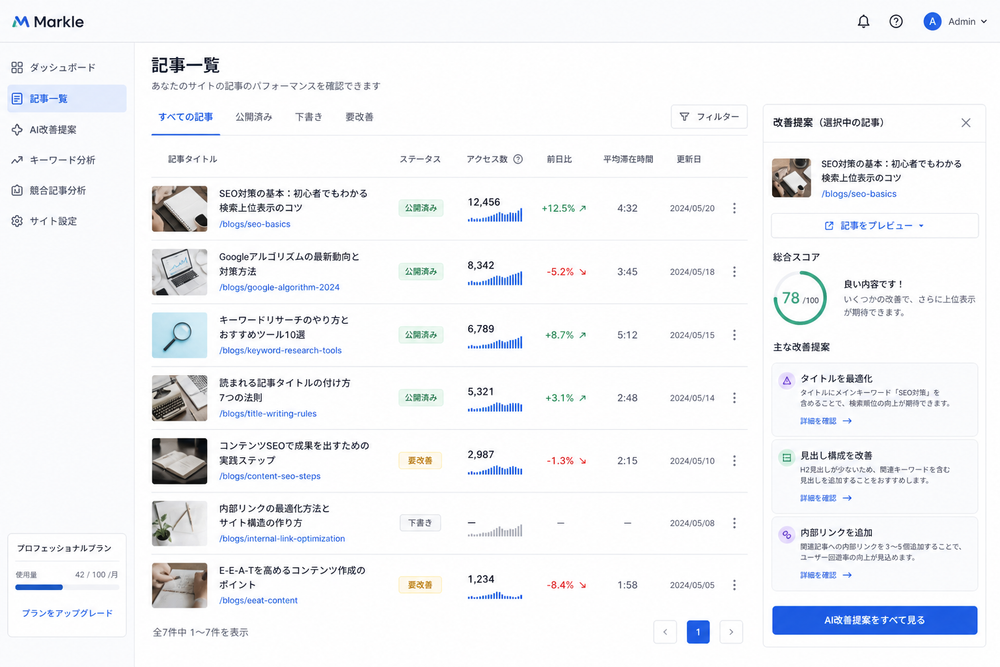Open more options for SEO対策の基本 row
The height and width of the screenshot is (667, 1000).
735,209
